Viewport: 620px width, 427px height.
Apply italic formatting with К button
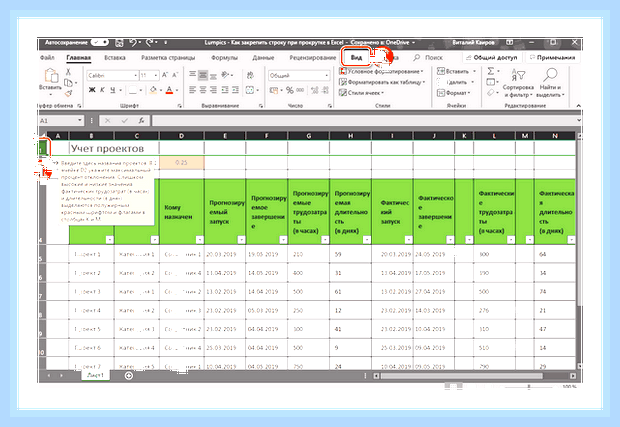click(x=102, y=90)
